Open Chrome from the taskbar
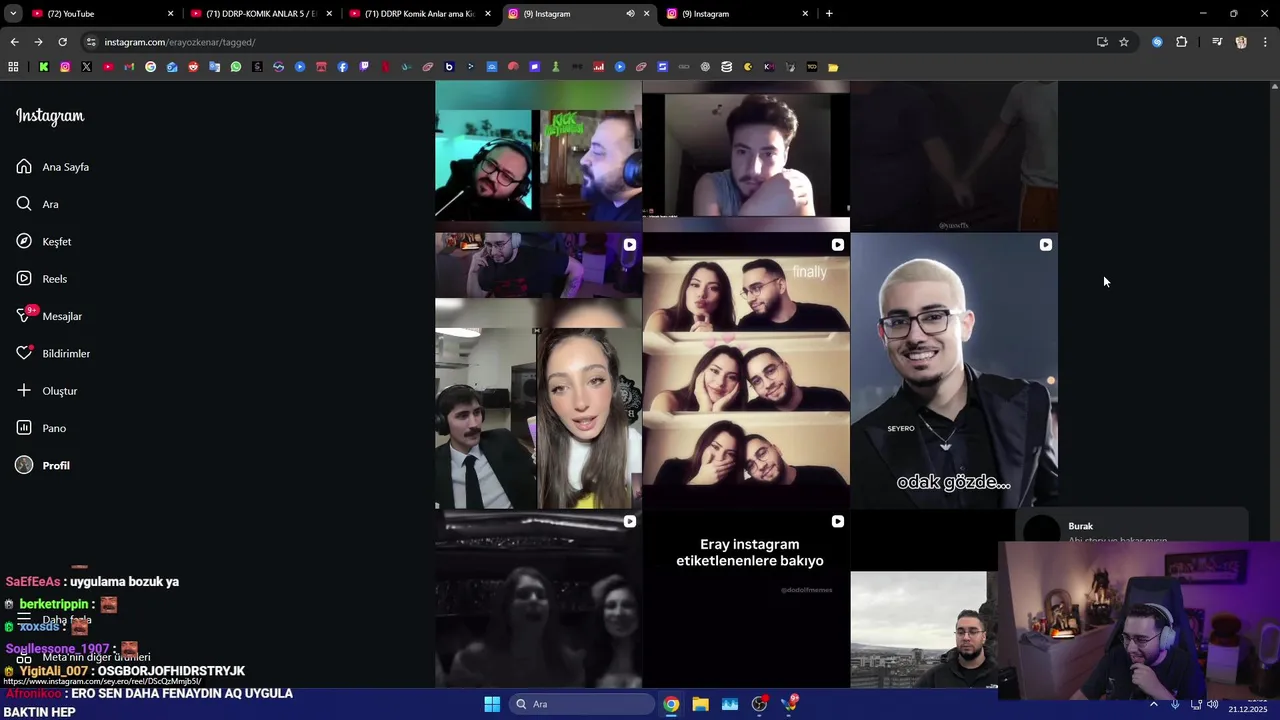The height and width of the screenshot is (720, 1280). coord(671,704)
